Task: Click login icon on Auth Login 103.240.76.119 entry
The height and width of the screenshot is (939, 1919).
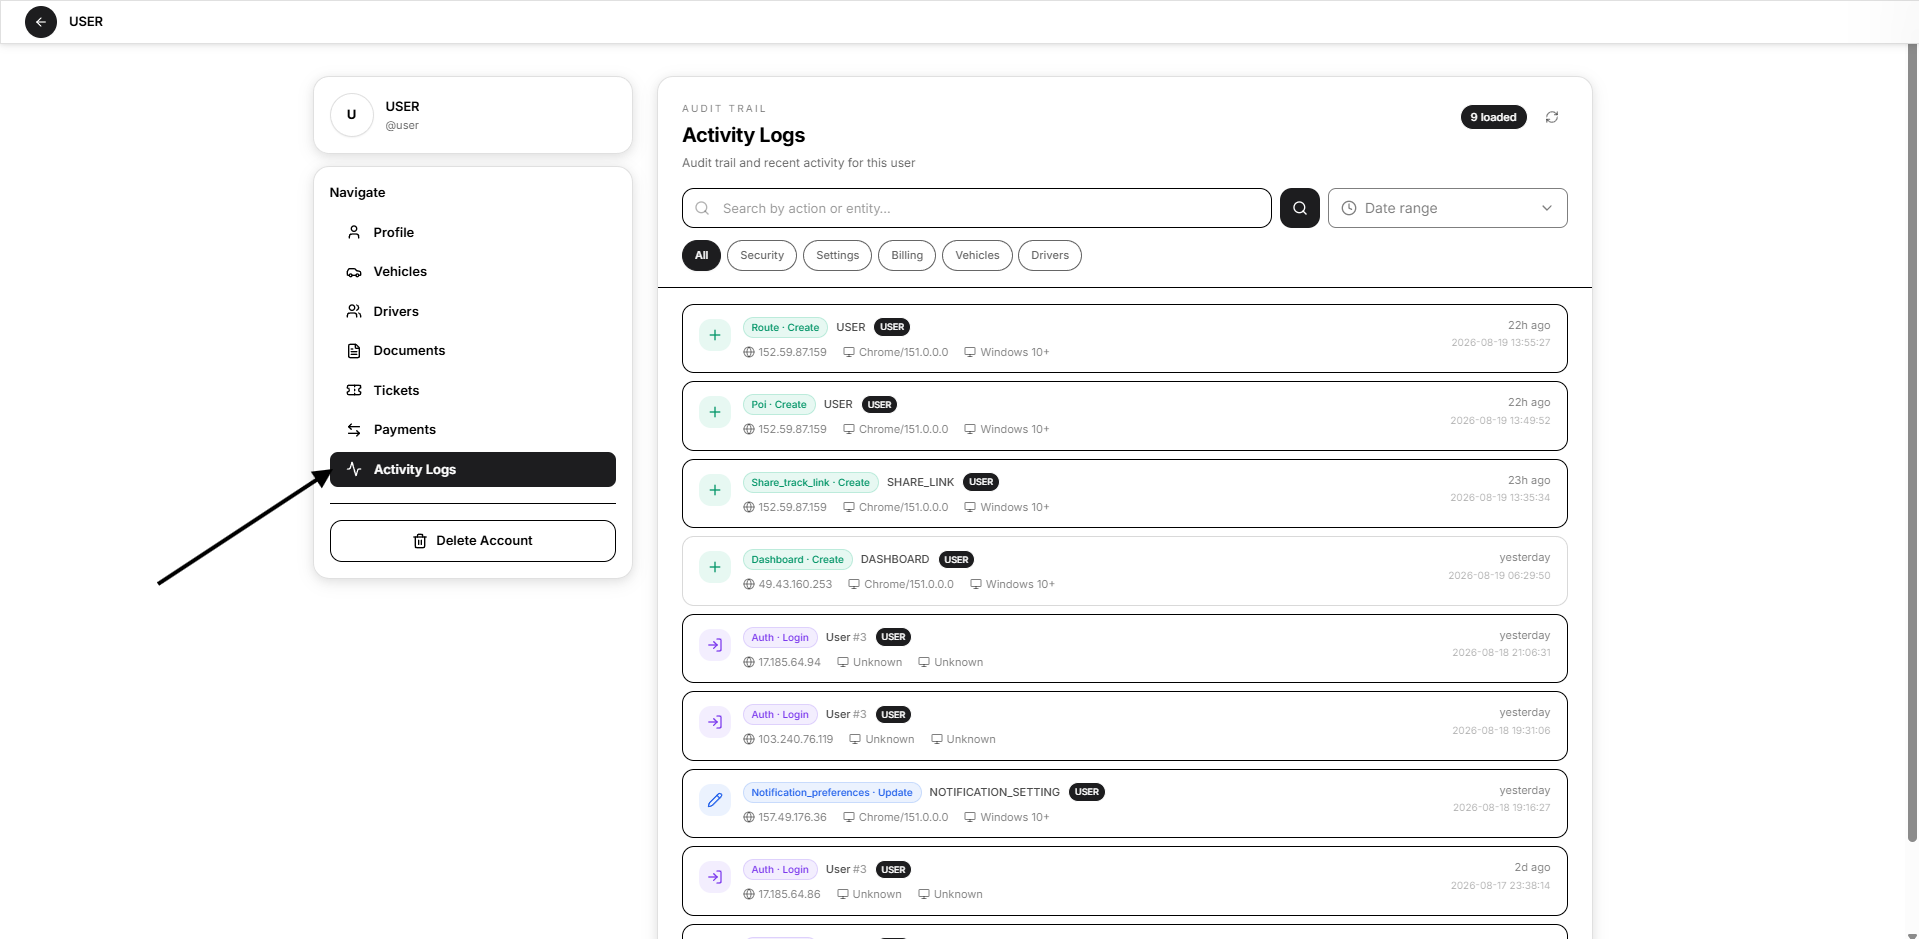Action: click(x=715, y=722)
